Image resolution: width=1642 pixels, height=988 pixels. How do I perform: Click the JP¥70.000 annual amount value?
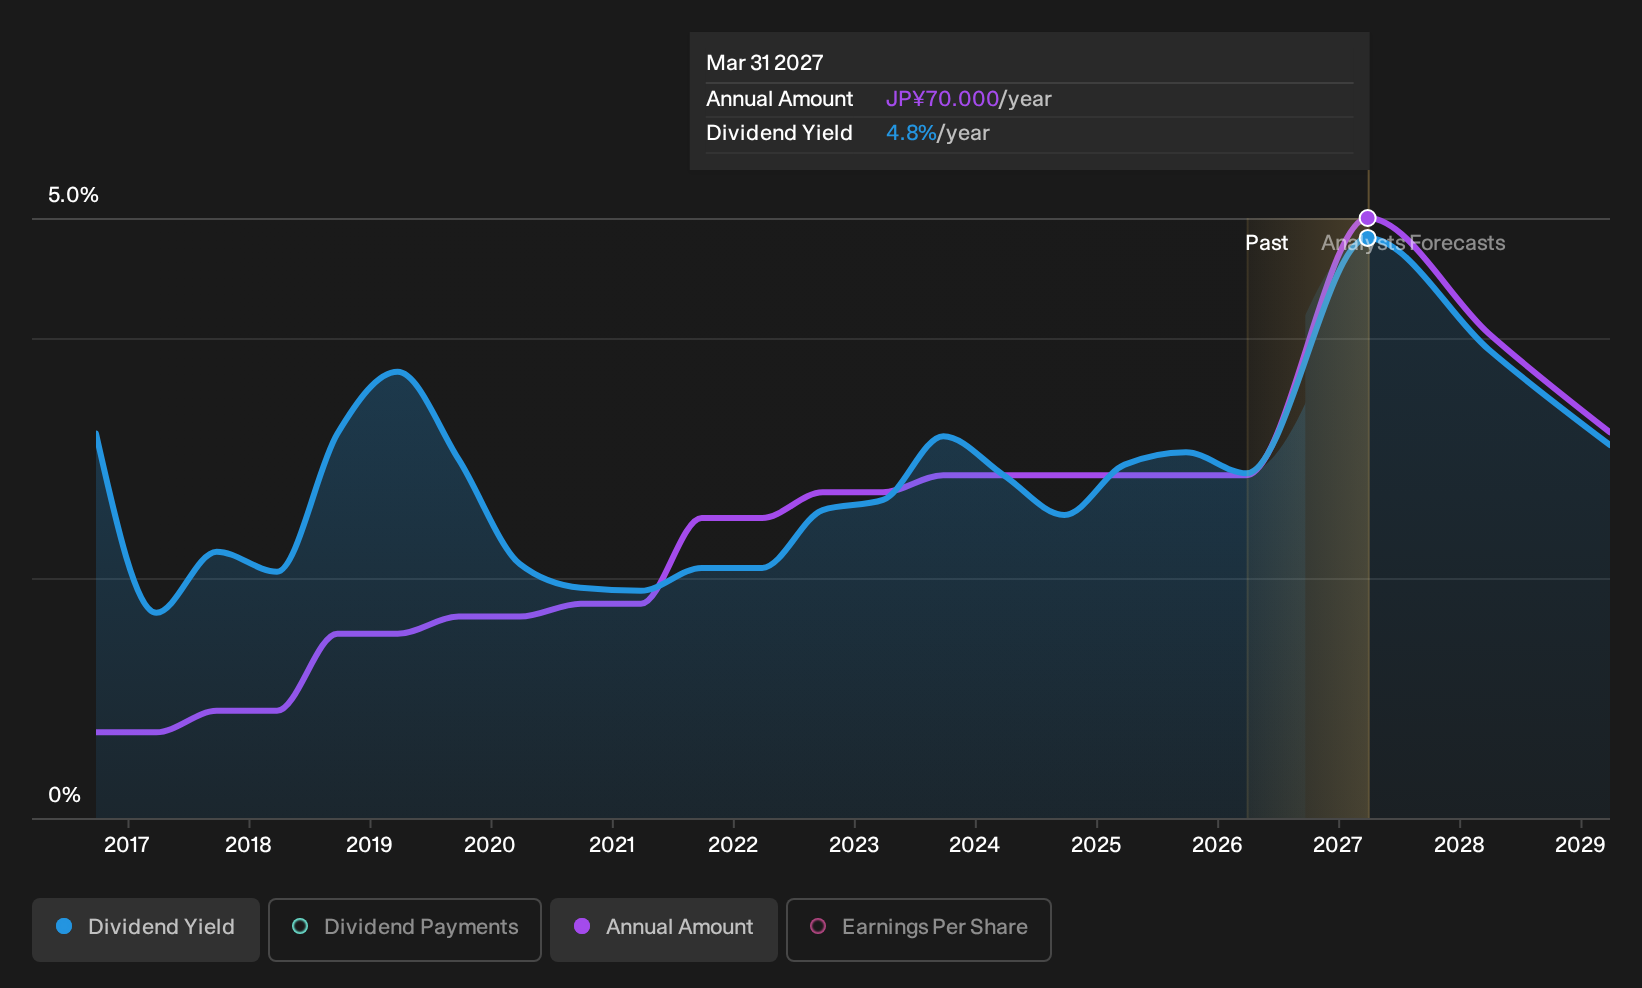point(942,99)
